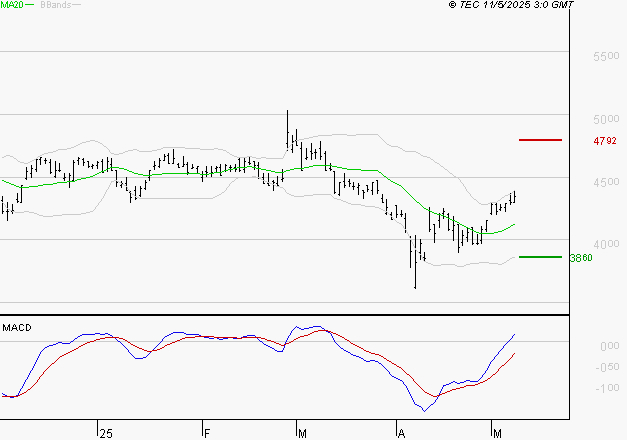Toggle the BBands legend label
Viewport: 627px width, 440px height.
[x=53, y=5]
